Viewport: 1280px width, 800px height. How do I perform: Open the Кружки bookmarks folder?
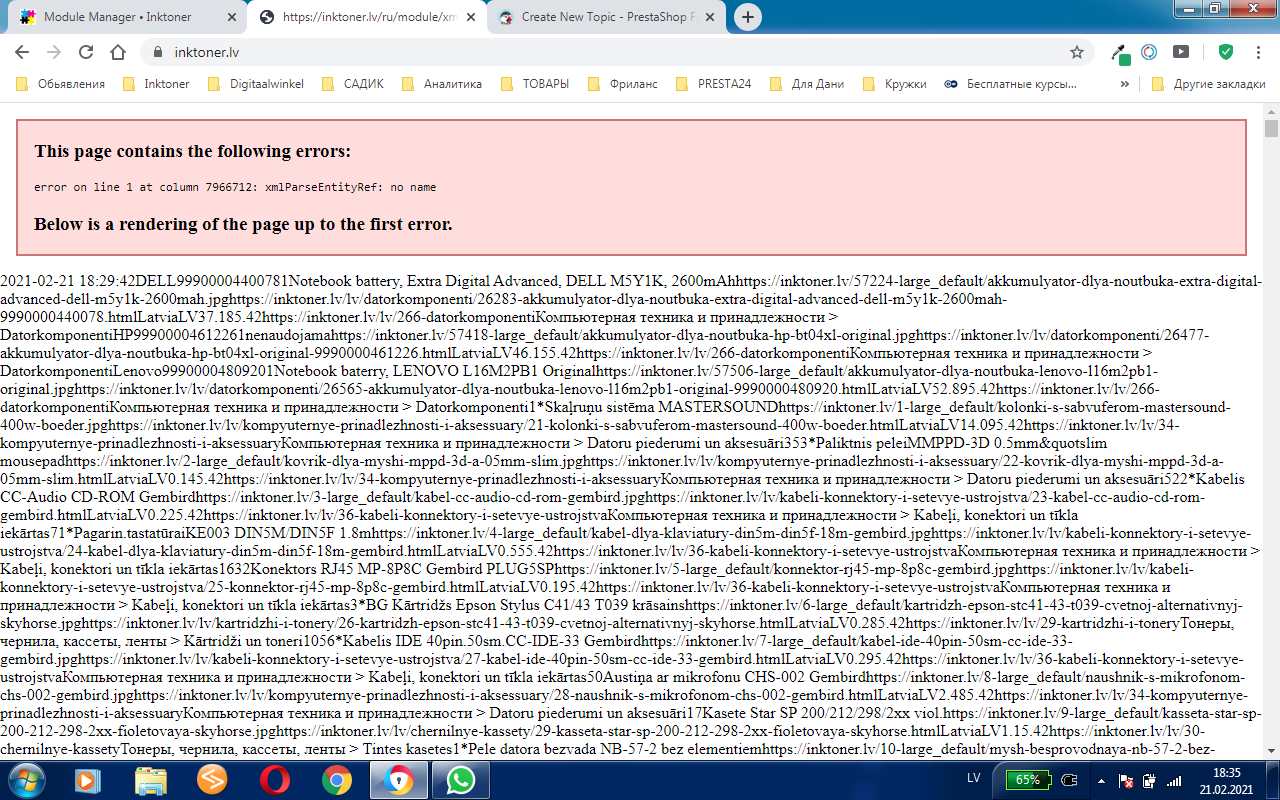click(894, 84)
